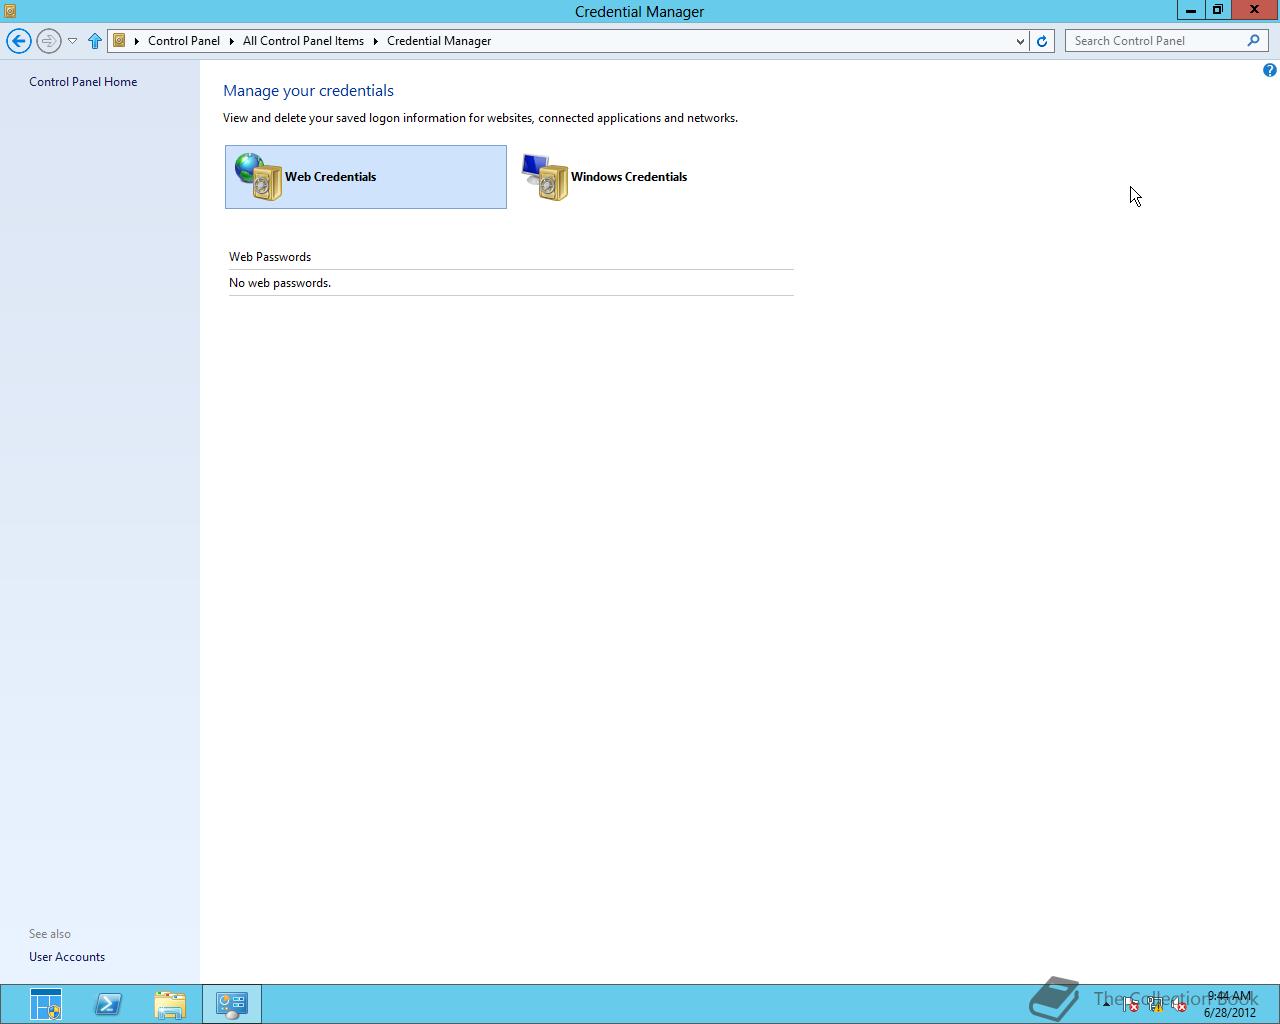Restore down the Credential Manager window
The width and height of the screenshot is (1280, 1024).
[1217, 10]
